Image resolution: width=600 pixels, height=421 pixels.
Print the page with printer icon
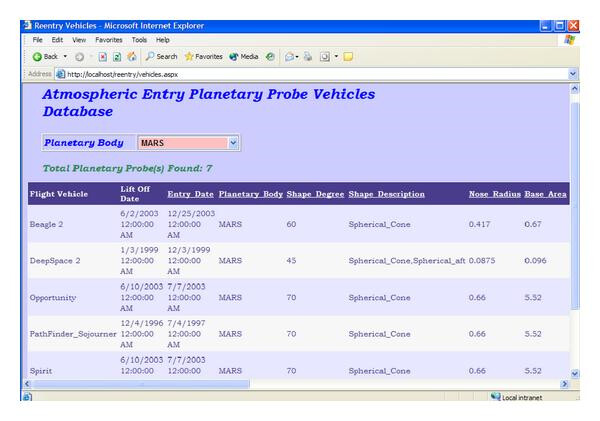point(308,57)
